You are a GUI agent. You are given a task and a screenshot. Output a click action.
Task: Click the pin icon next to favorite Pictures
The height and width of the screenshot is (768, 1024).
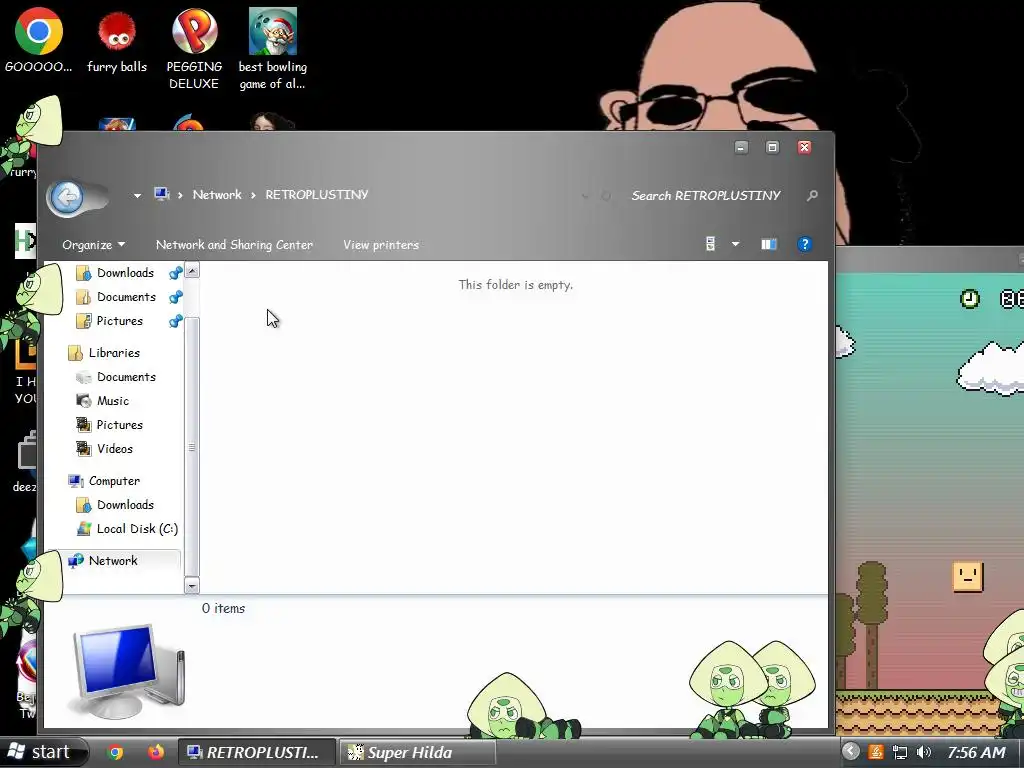[x=175, y=321]
